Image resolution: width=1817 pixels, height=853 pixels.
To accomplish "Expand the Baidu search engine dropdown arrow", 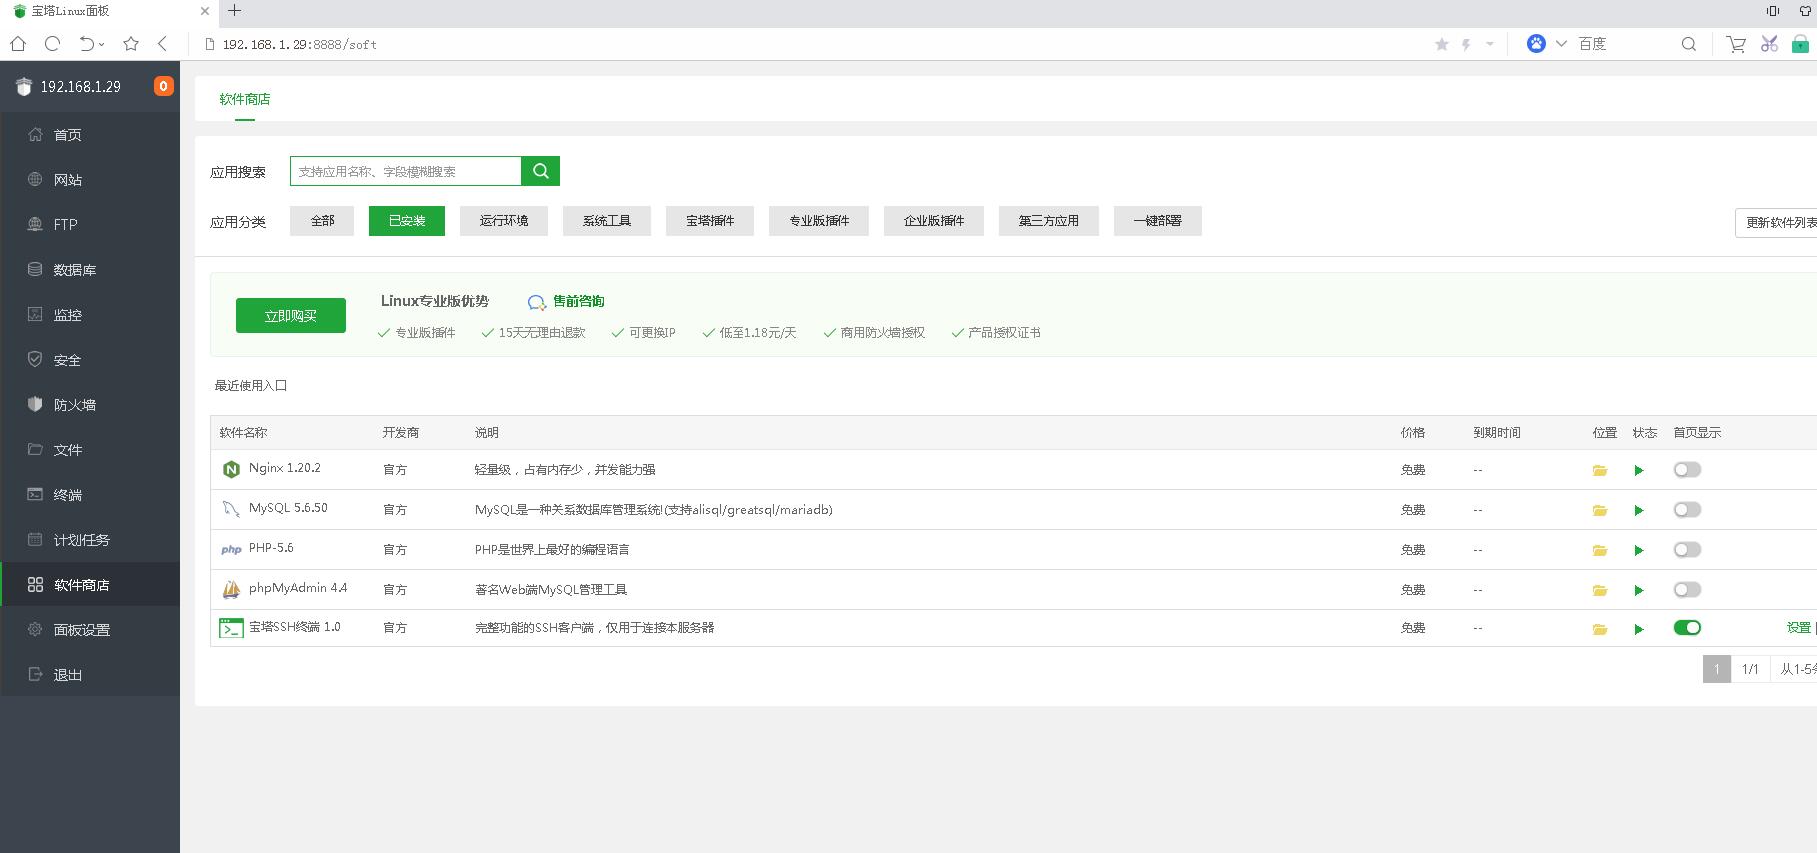I will [x=1561, y=44].
